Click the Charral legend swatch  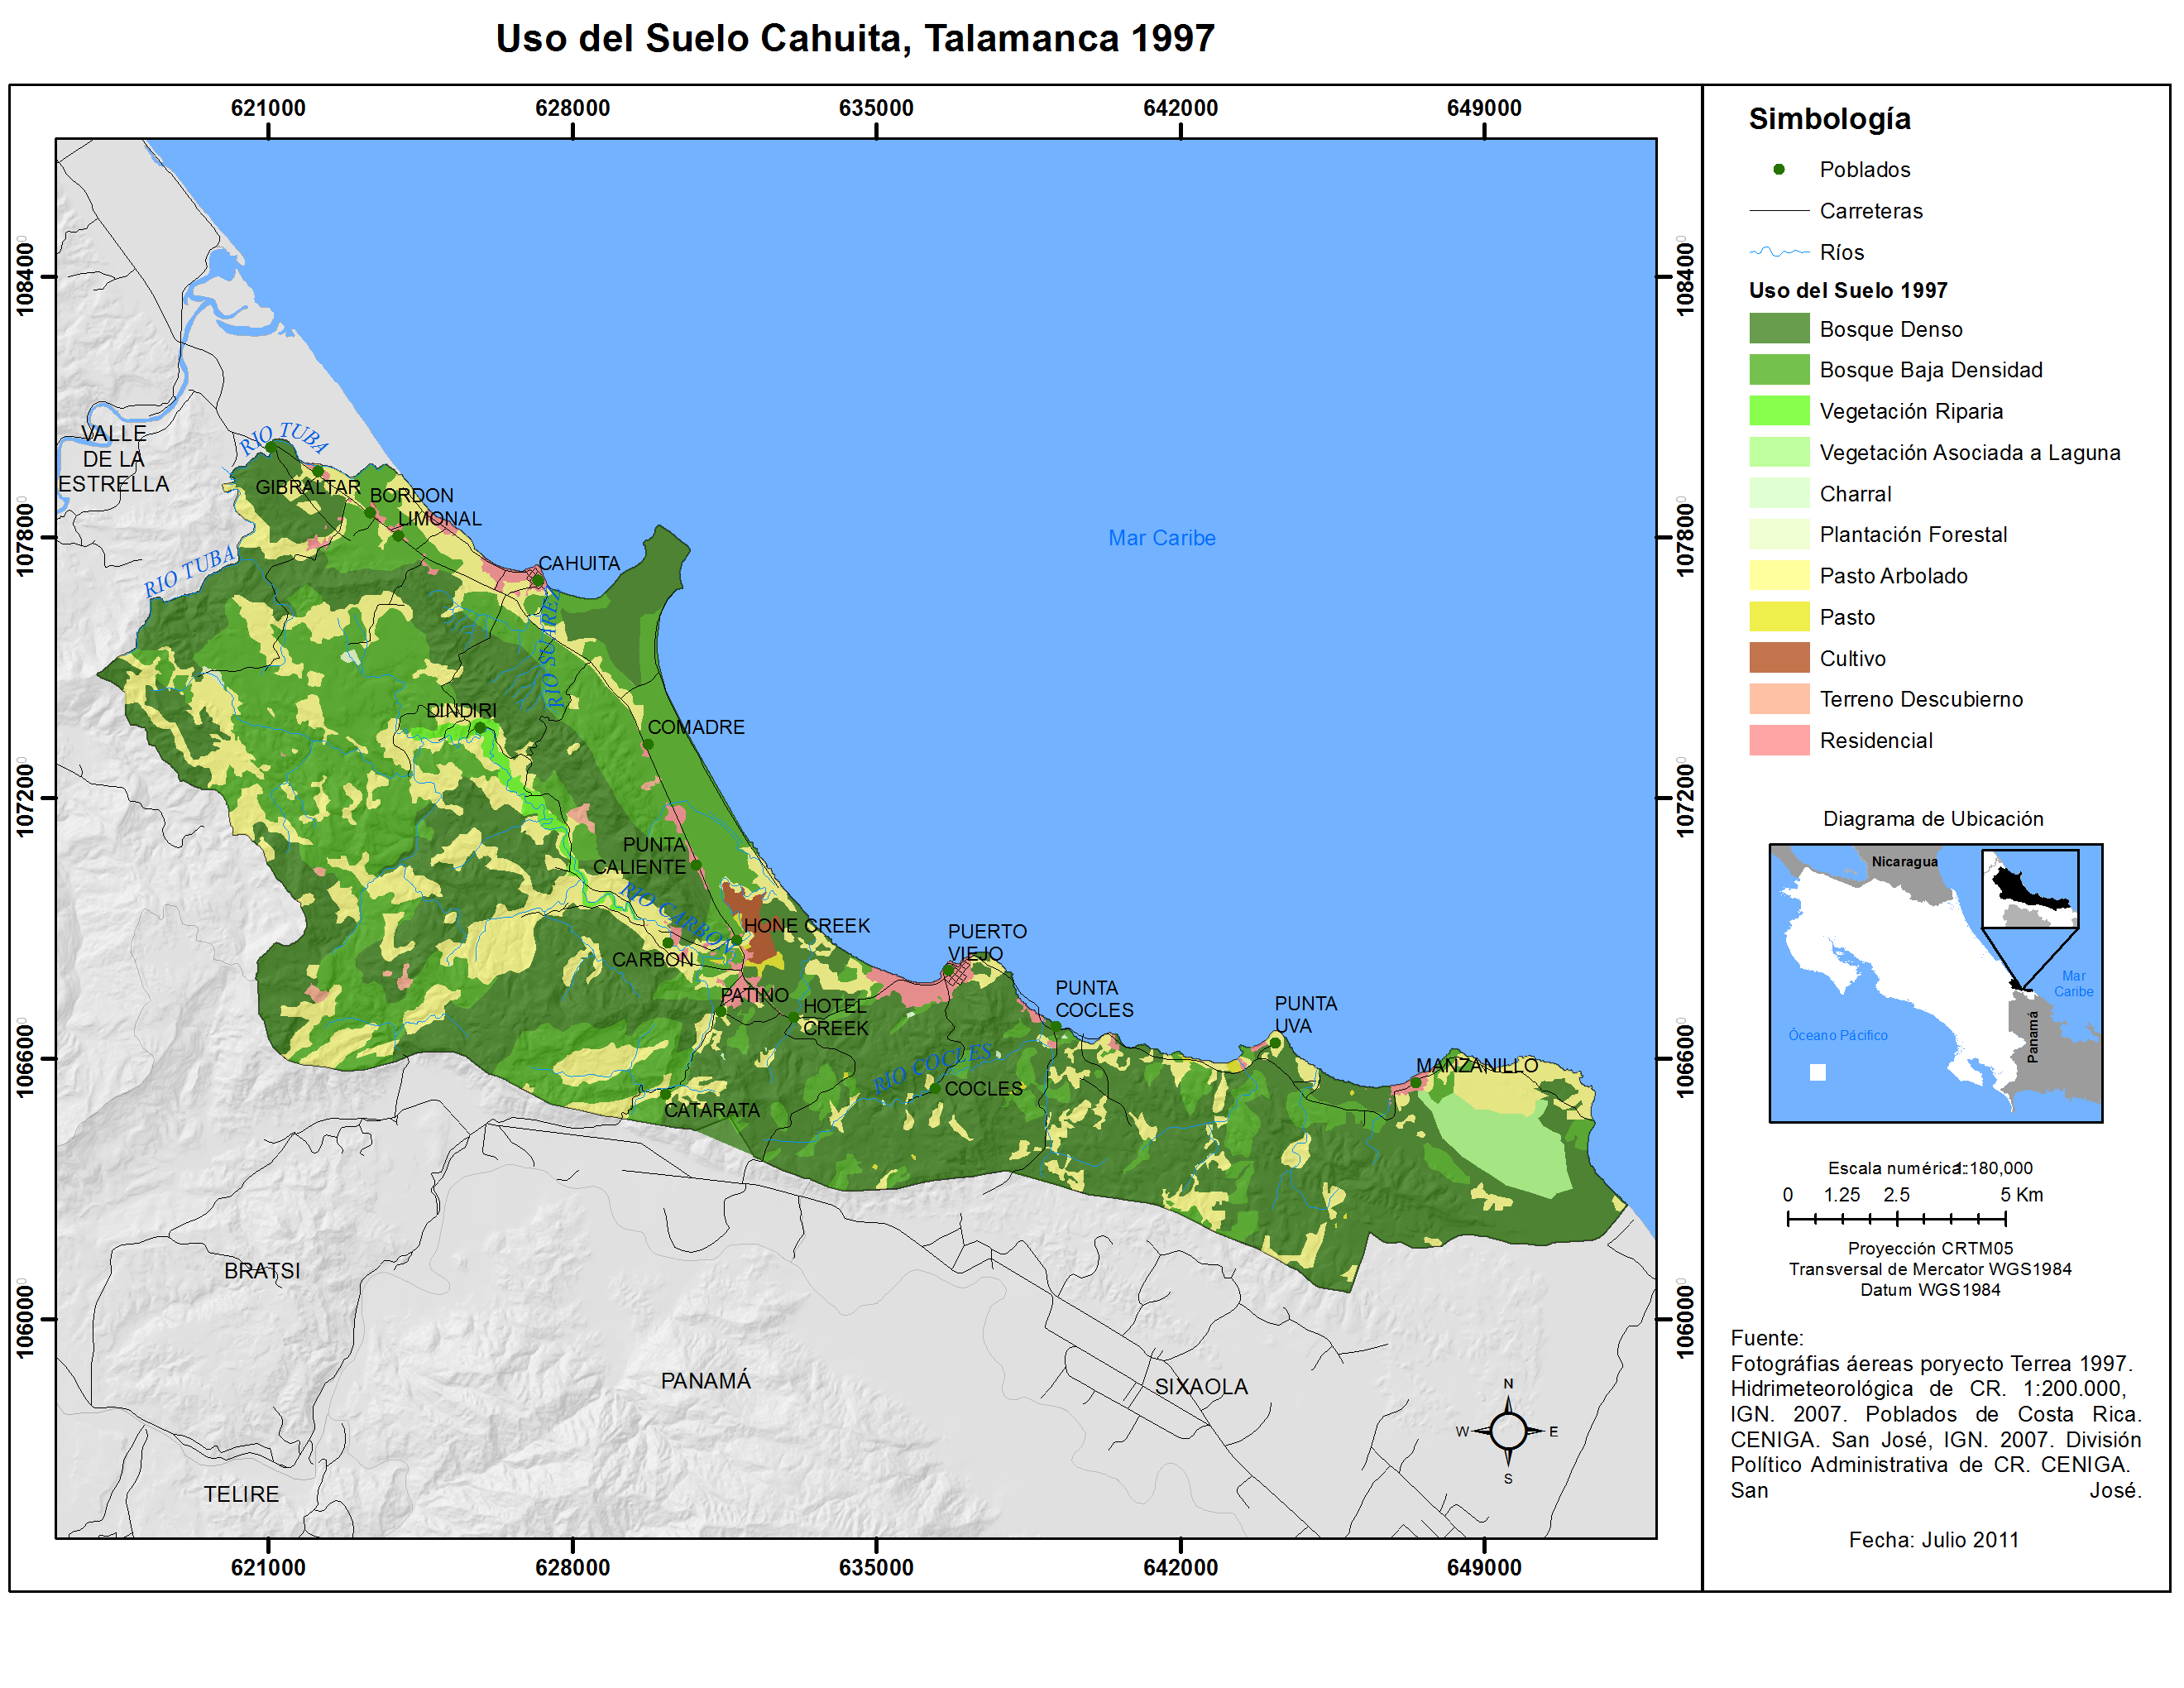click(1779, 493)
